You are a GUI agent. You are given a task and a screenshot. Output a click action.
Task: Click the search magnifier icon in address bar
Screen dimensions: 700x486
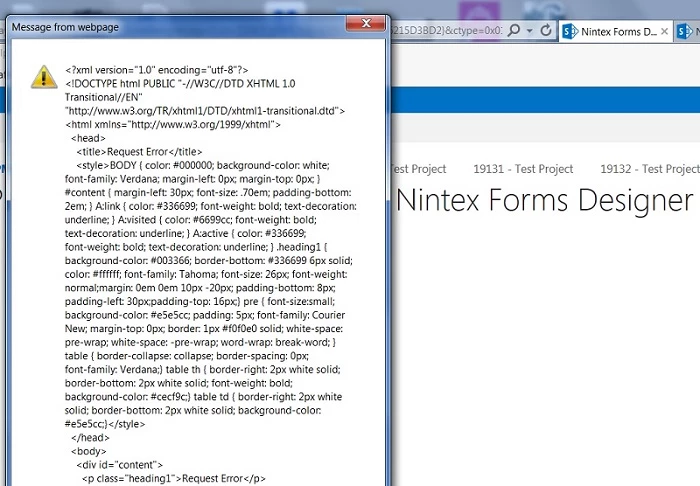click(514, 31)
